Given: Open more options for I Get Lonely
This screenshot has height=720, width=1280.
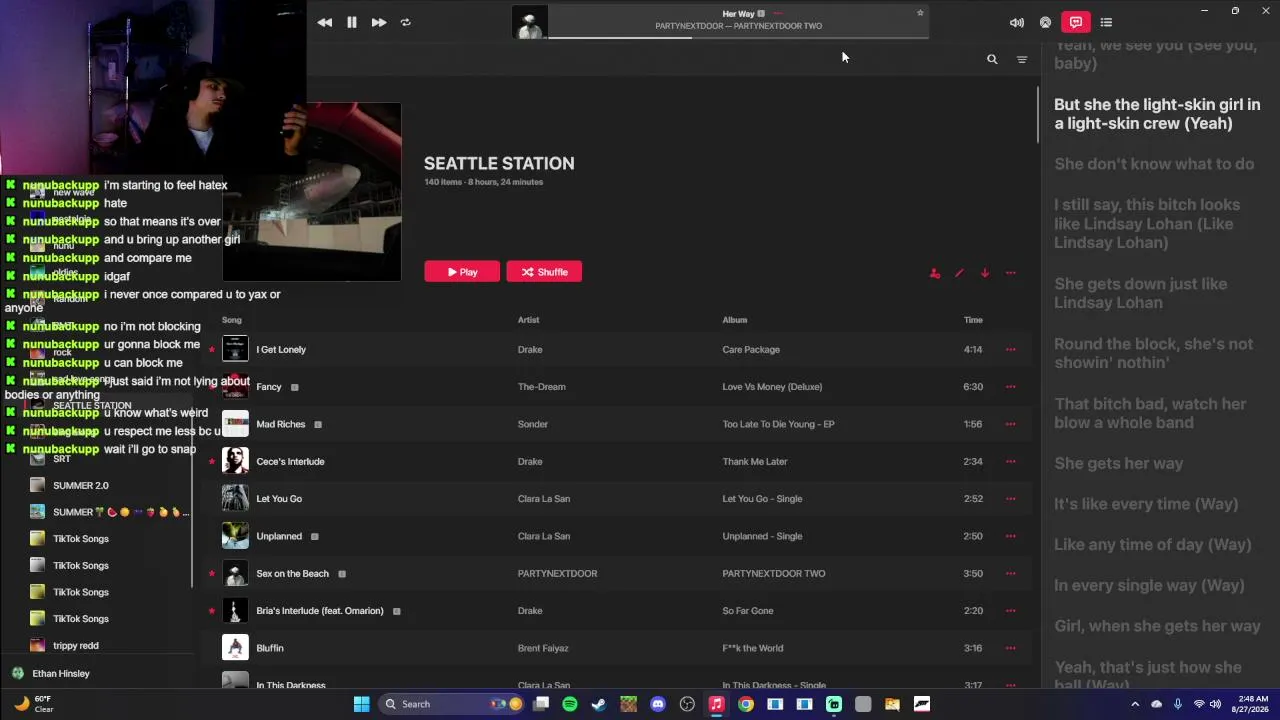Looking at the screenshot, I should pos(1011,350).
